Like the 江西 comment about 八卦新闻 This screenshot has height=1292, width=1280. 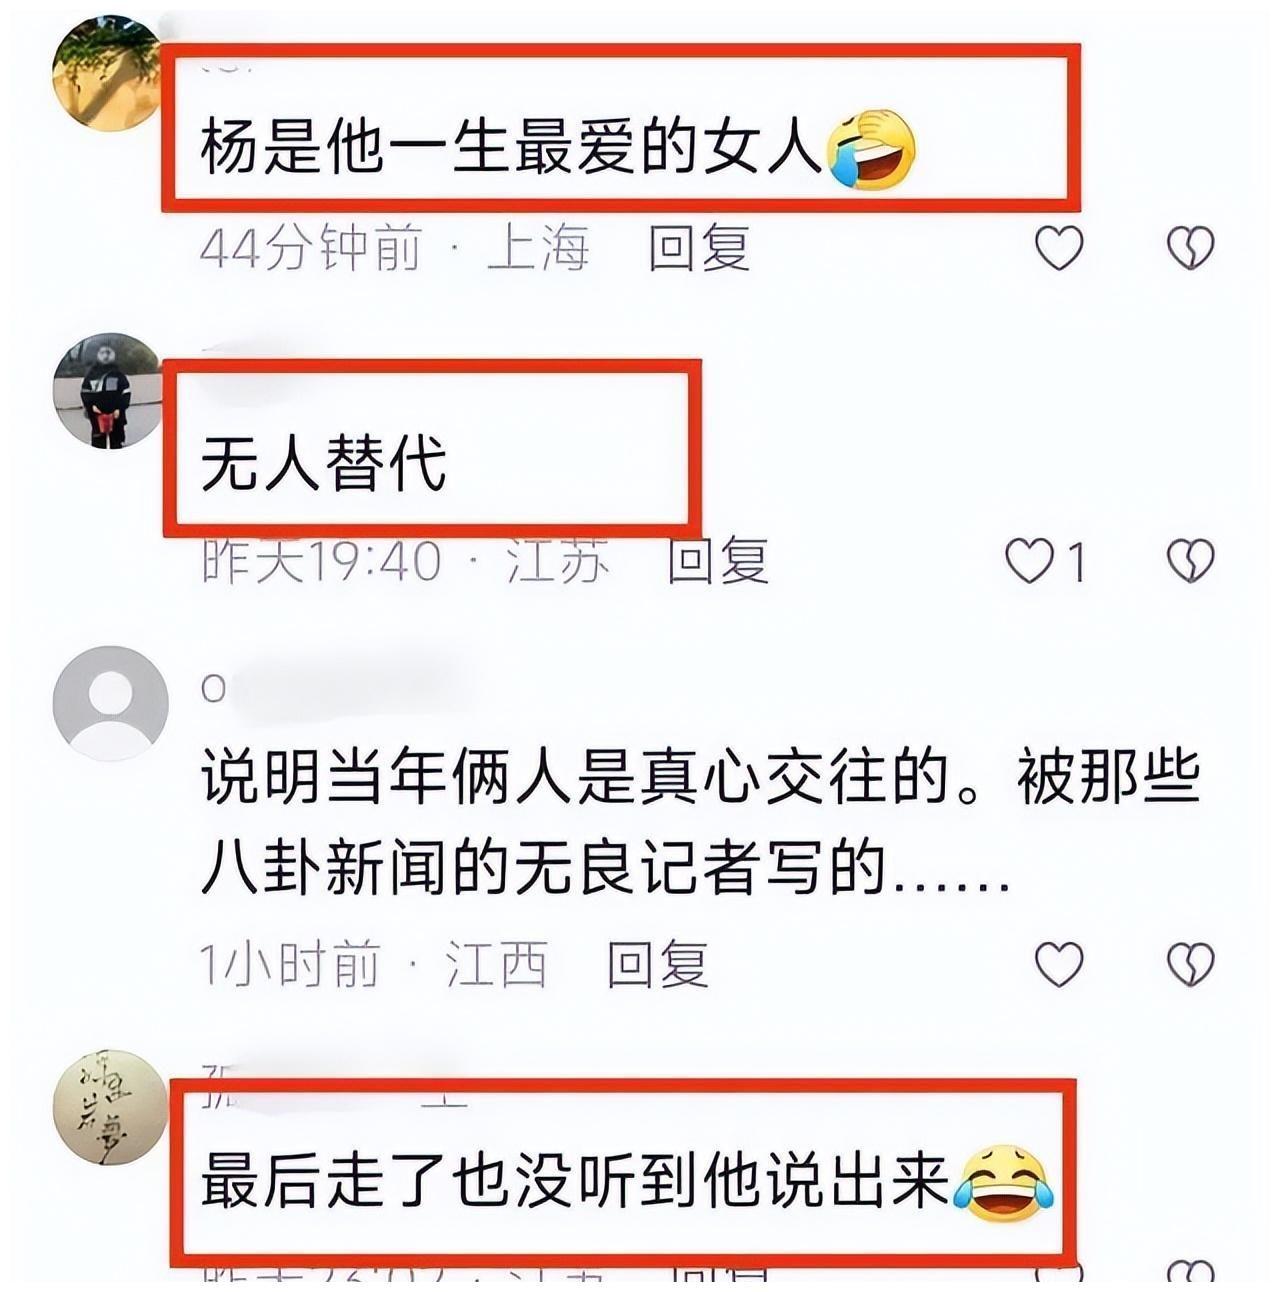1058,964
